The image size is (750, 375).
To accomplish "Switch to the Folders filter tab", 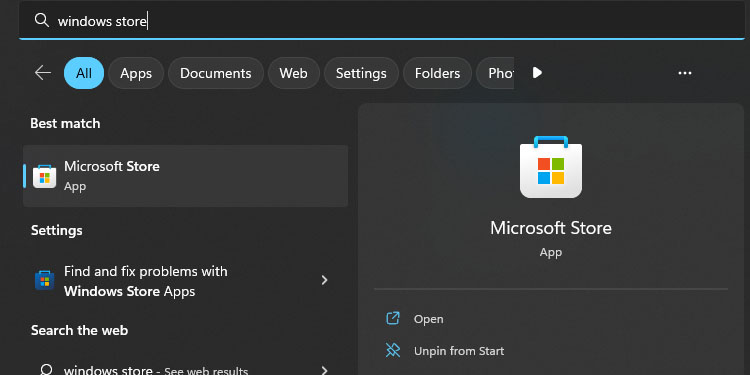I will (x=437, y=73).
